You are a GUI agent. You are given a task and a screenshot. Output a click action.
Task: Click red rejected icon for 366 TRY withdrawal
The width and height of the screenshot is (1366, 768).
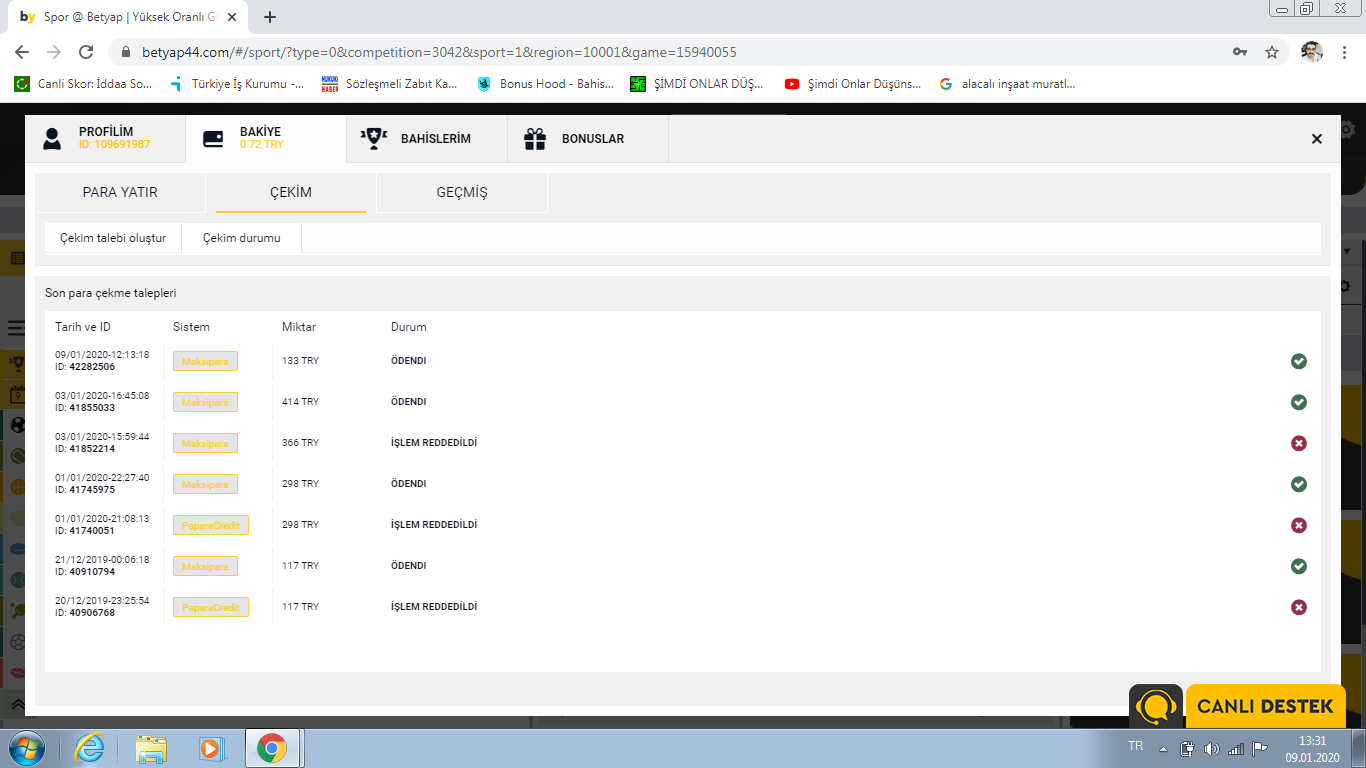tap(1298, 443)
